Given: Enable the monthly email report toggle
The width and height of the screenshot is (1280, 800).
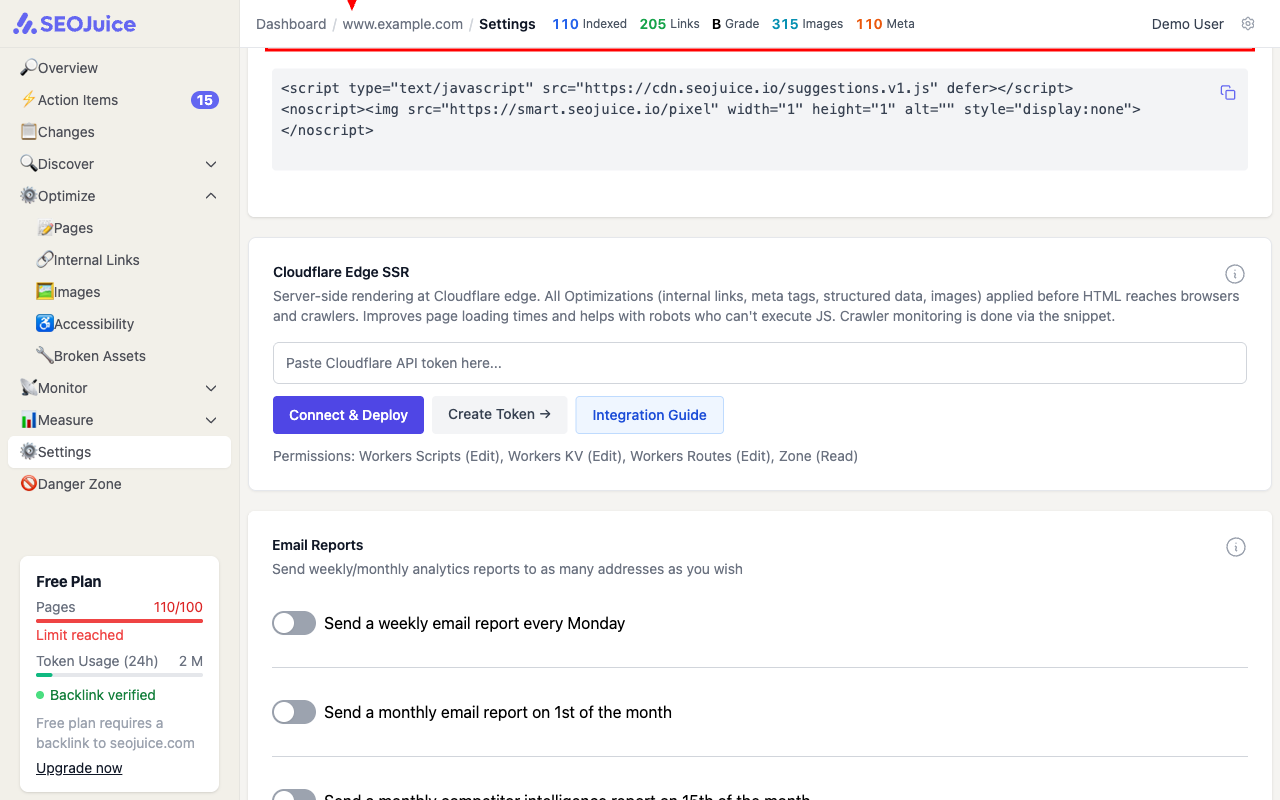Looking at the screenshot, I should pyautogui.click(x=294, y=712).
